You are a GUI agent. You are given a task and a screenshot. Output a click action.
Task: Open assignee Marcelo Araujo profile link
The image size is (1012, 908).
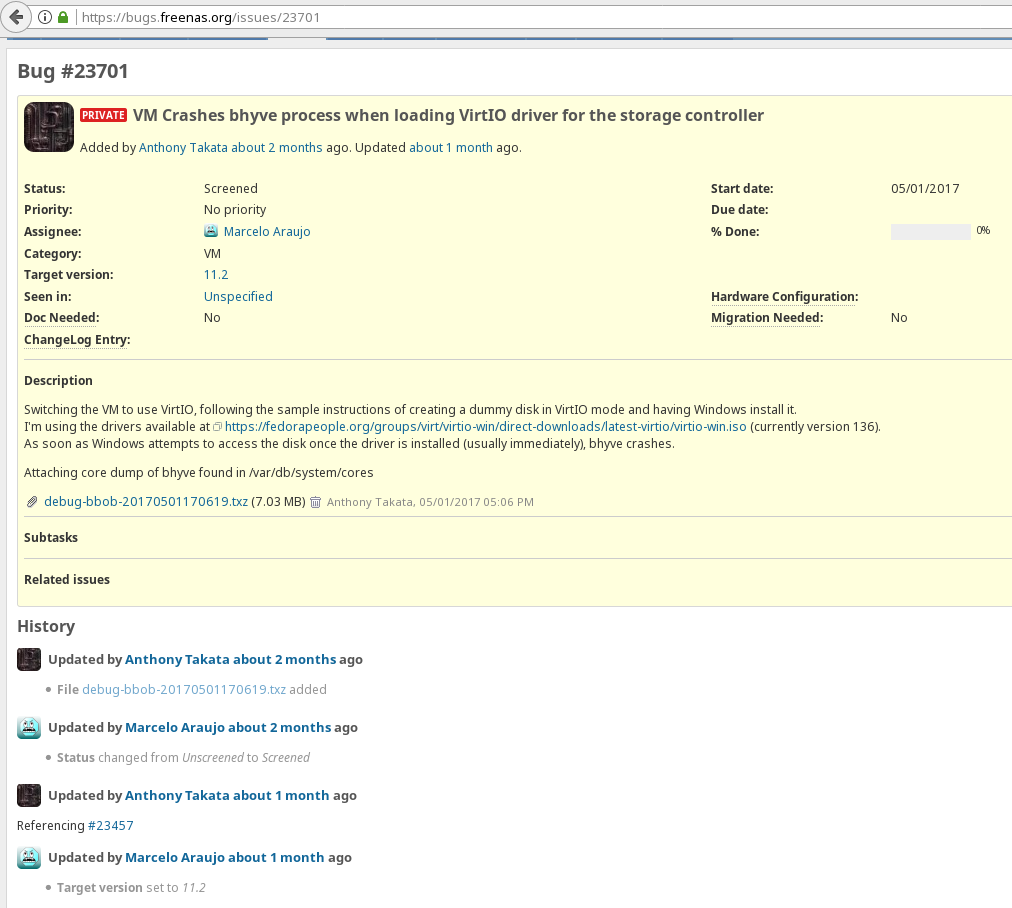pos(267,231)
